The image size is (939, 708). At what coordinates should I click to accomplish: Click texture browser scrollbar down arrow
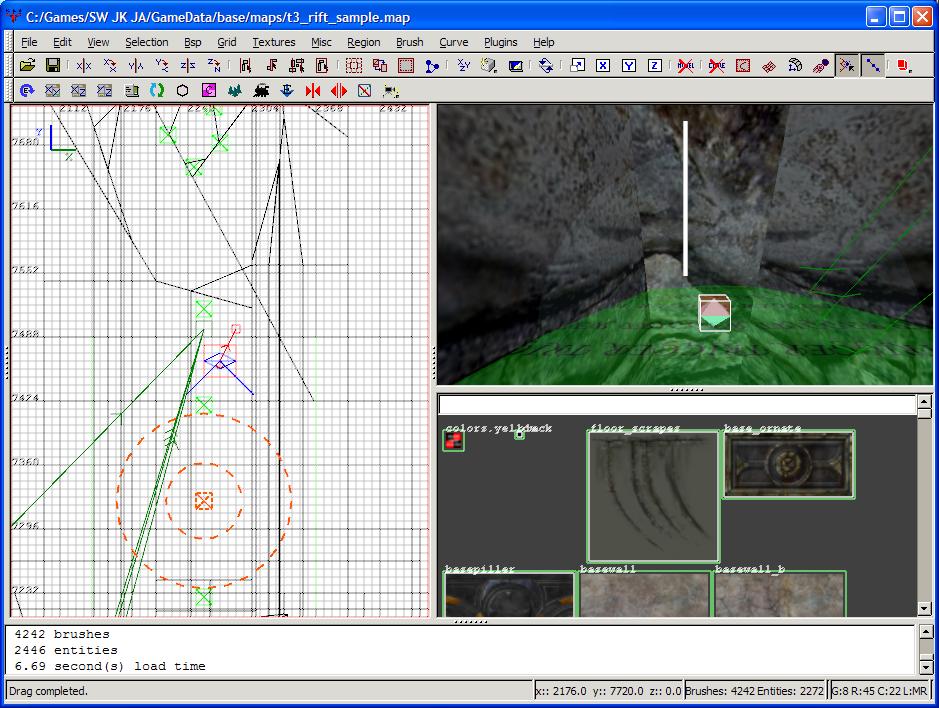925,609
